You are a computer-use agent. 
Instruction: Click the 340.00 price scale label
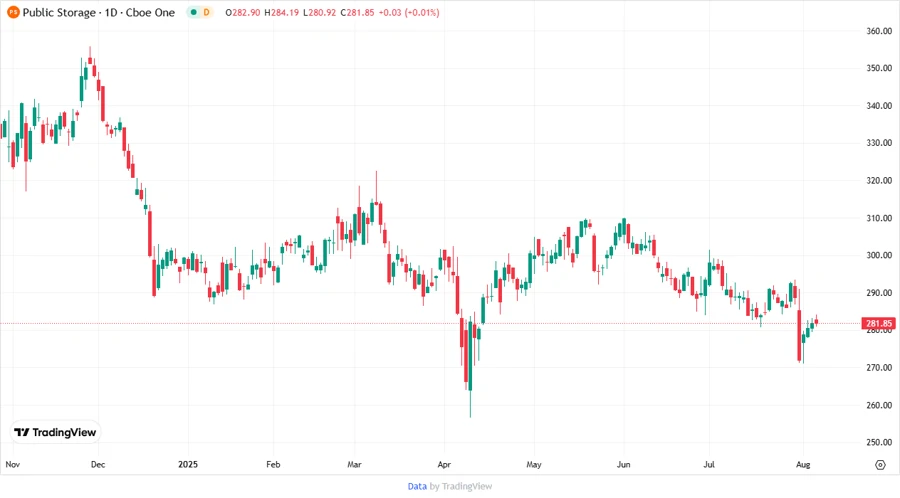pyautogui.click(x=879, y=106)
